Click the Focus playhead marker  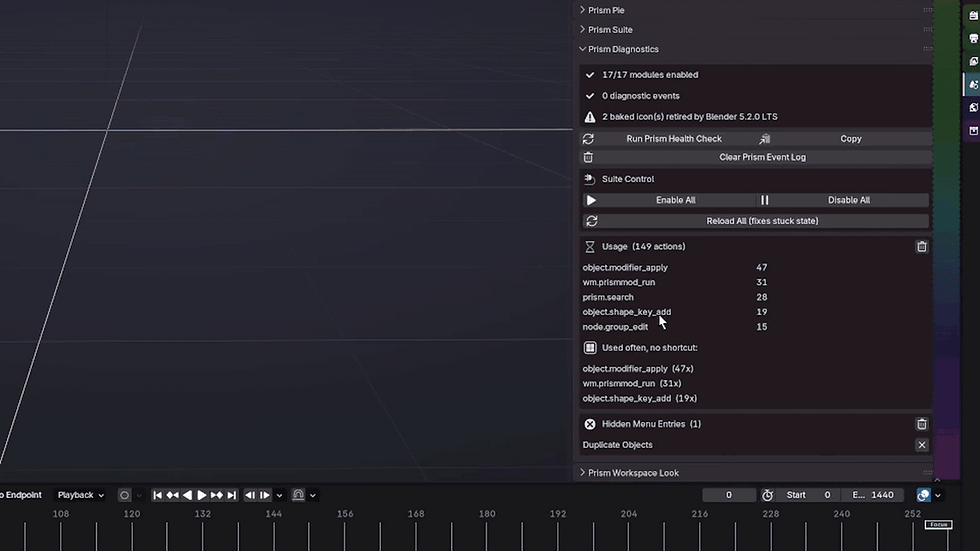coord(939,524)
